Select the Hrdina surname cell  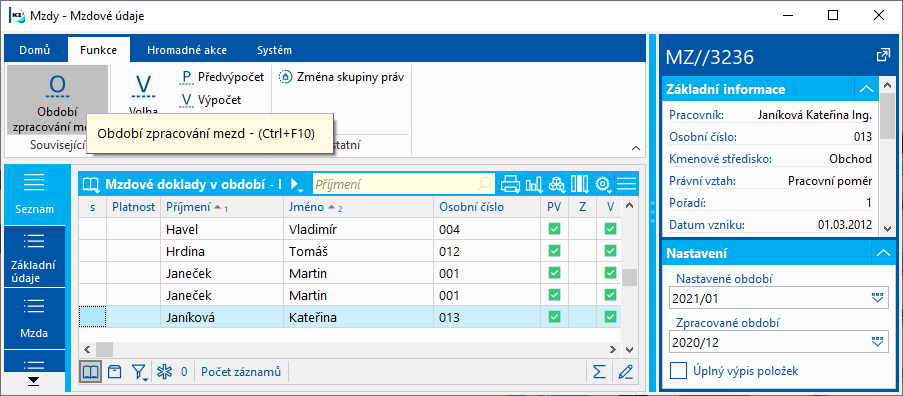pyautogui.click(x=222, y=252)
